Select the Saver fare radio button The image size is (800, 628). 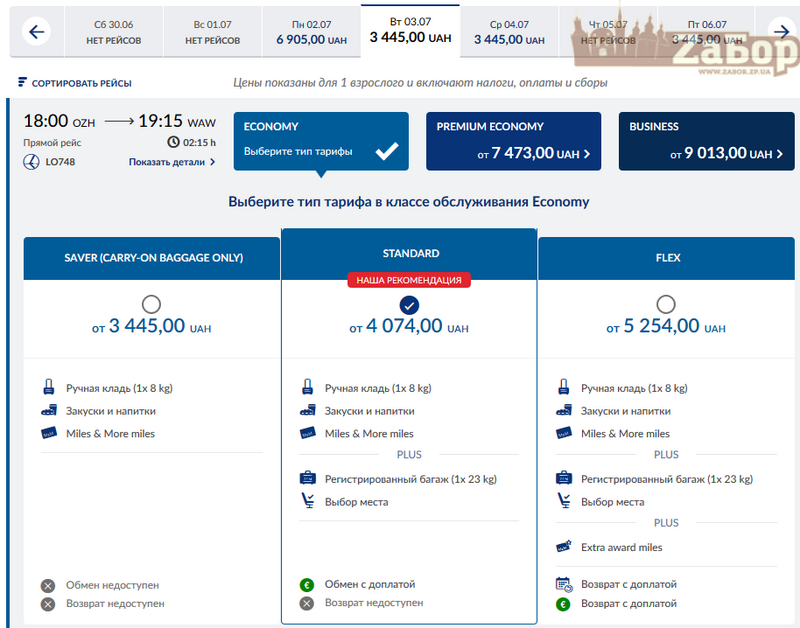152,304
